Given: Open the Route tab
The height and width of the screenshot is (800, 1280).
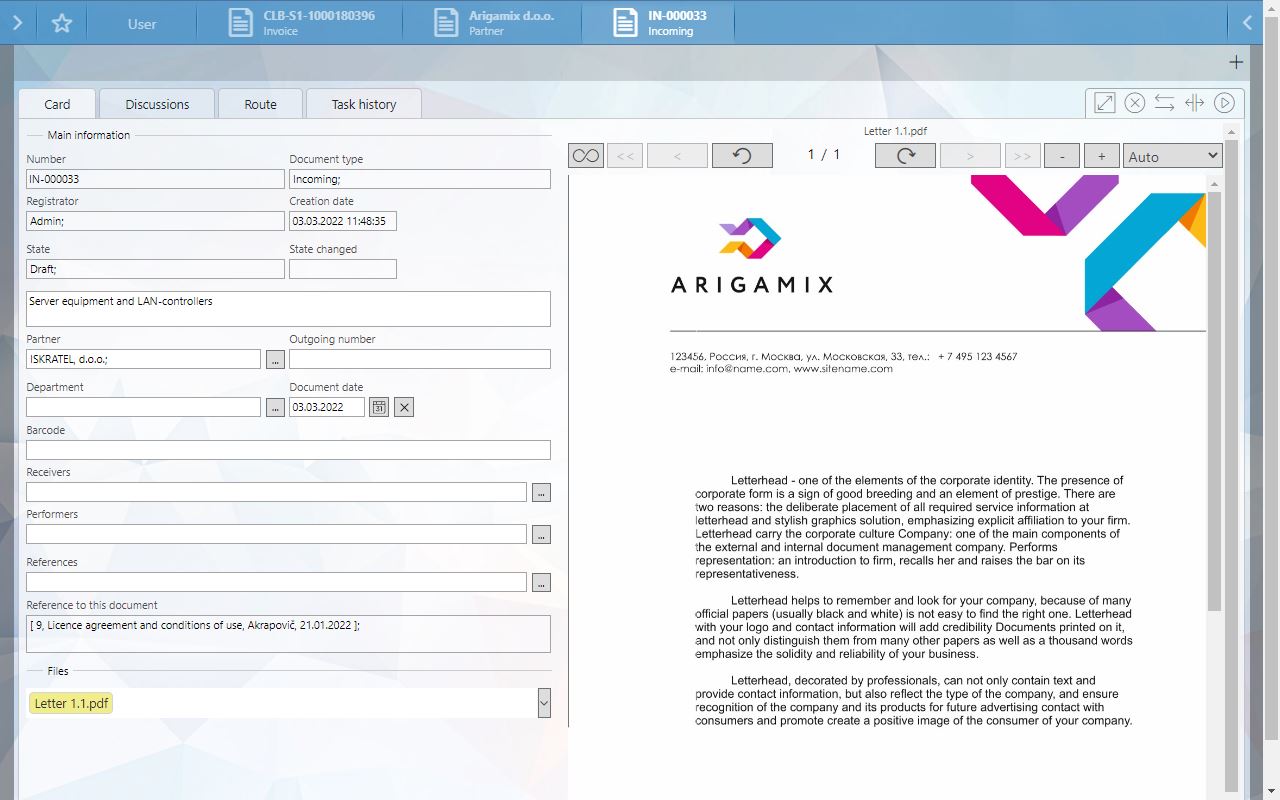Looking at the screenshot, I should (x=260, y=104).
